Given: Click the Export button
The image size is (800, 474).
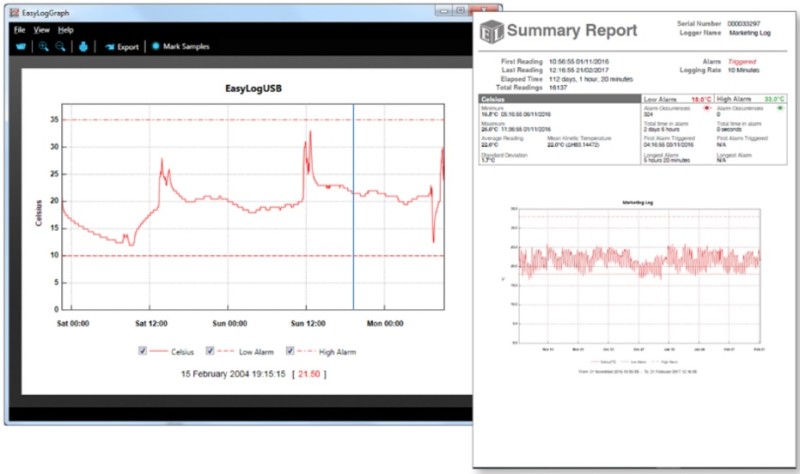Looking at the screenshot, I should (x=120, y=47).
